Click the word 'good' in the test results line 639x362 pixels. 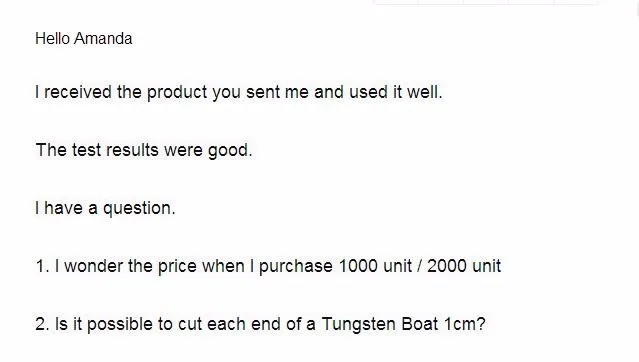coord(228,151)
